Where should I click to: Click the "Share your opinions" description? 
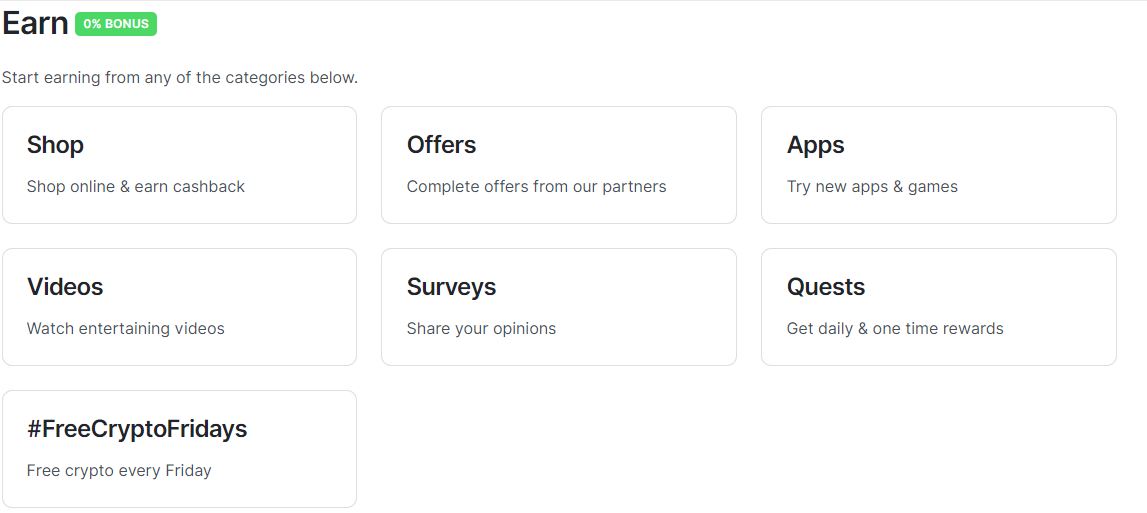click(x=481, y=328)
